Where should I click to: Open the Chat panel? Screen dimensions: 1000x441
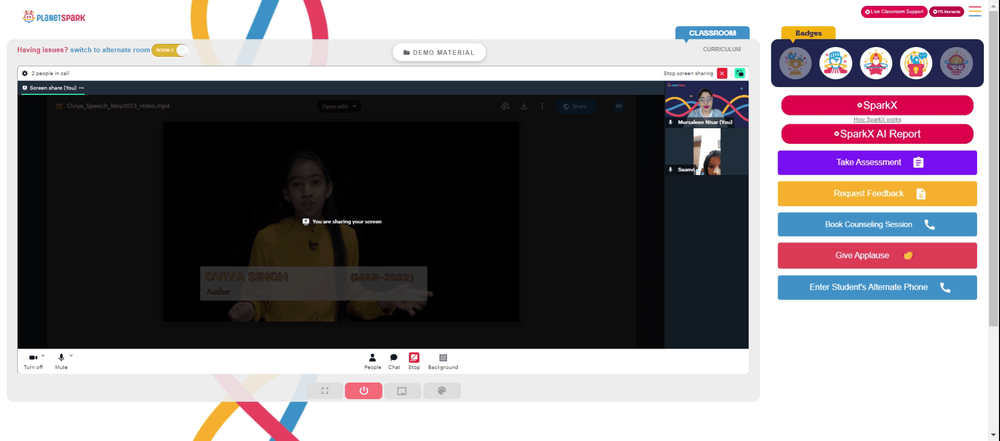click(x=394, y=361)
